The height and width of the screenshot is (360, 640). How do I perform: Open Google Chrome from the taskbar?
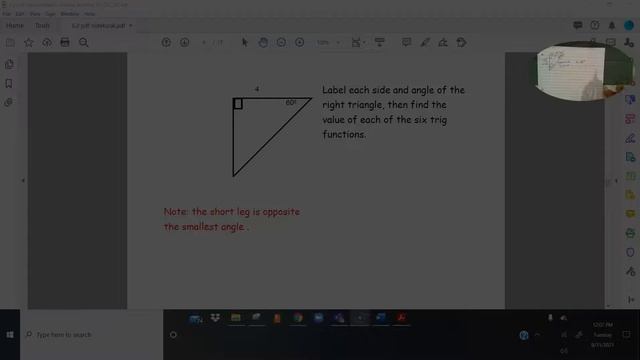(x=298, y=318)
